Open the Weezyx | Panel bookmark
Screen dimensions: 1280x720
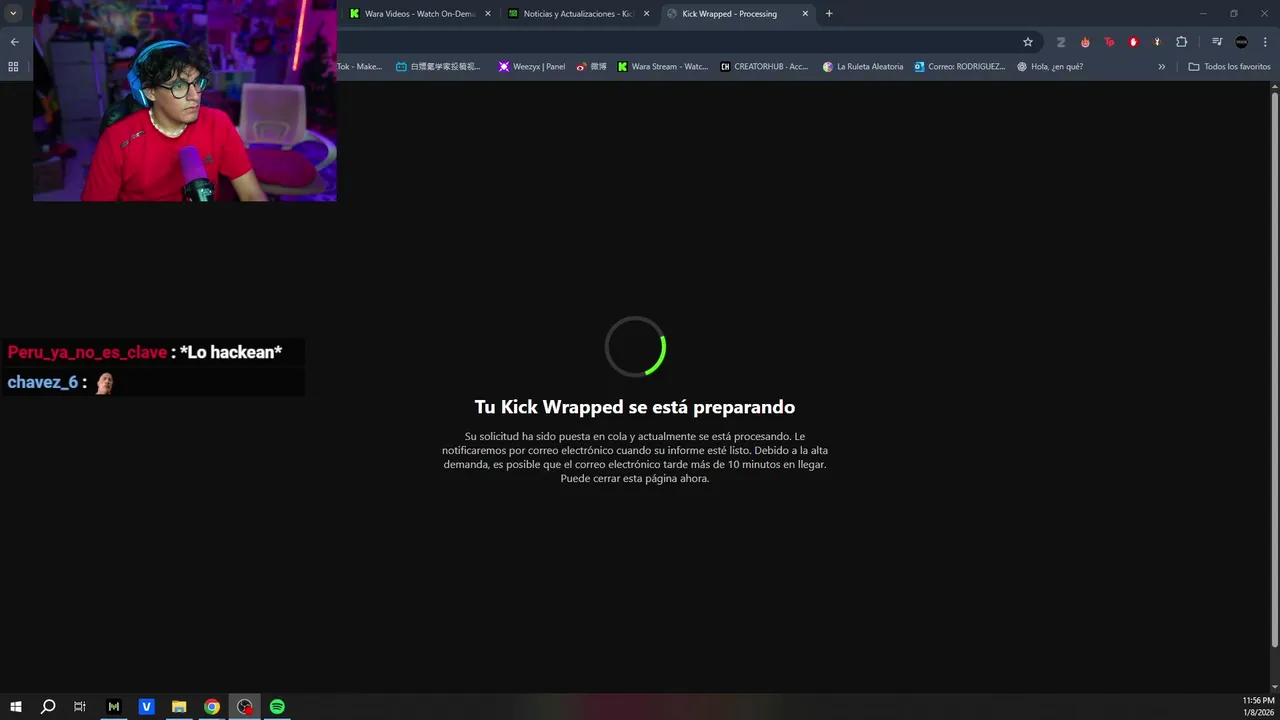pyautogui.click(x=532, y=67)
